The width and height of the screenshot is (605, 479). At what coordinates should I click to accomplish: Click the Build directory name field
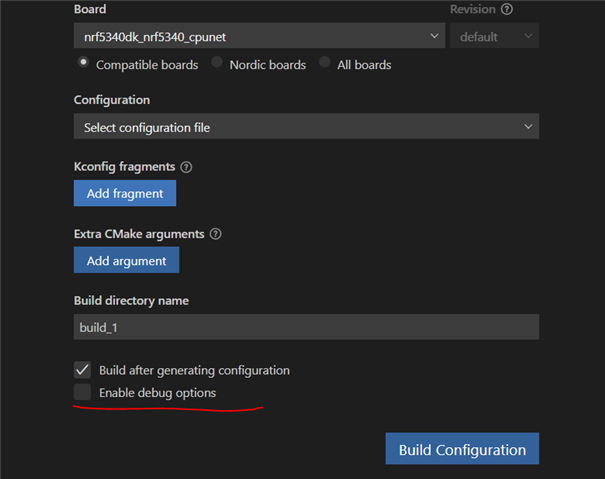306,327
